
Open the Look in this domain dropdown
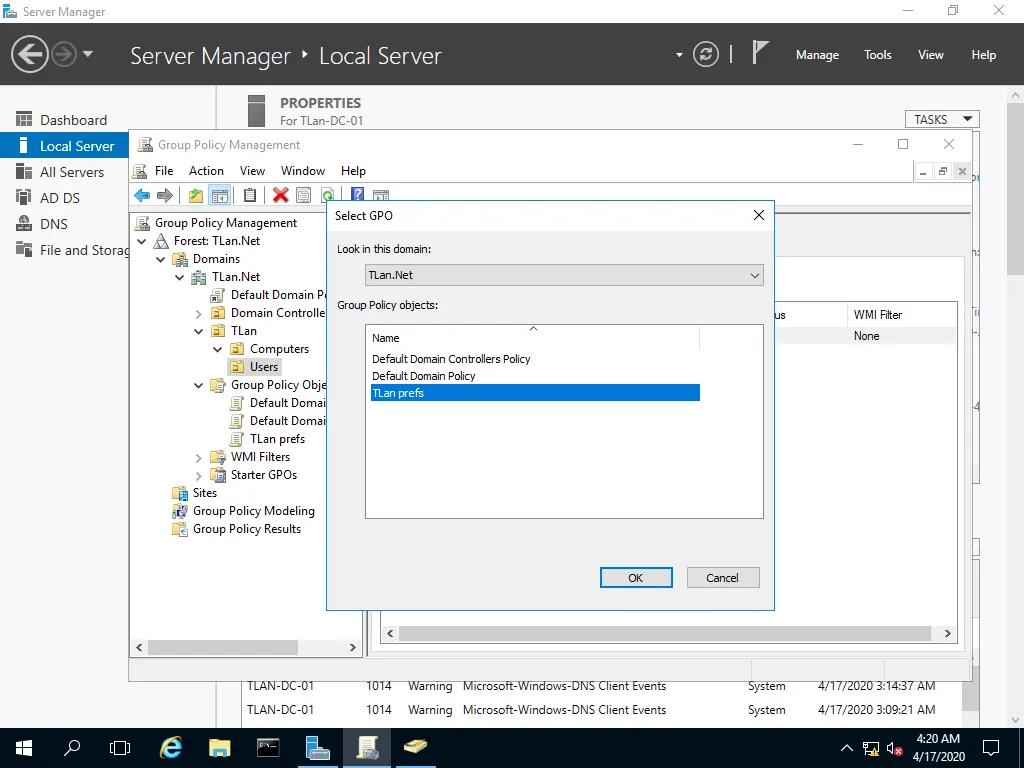(x=564, y=275)
